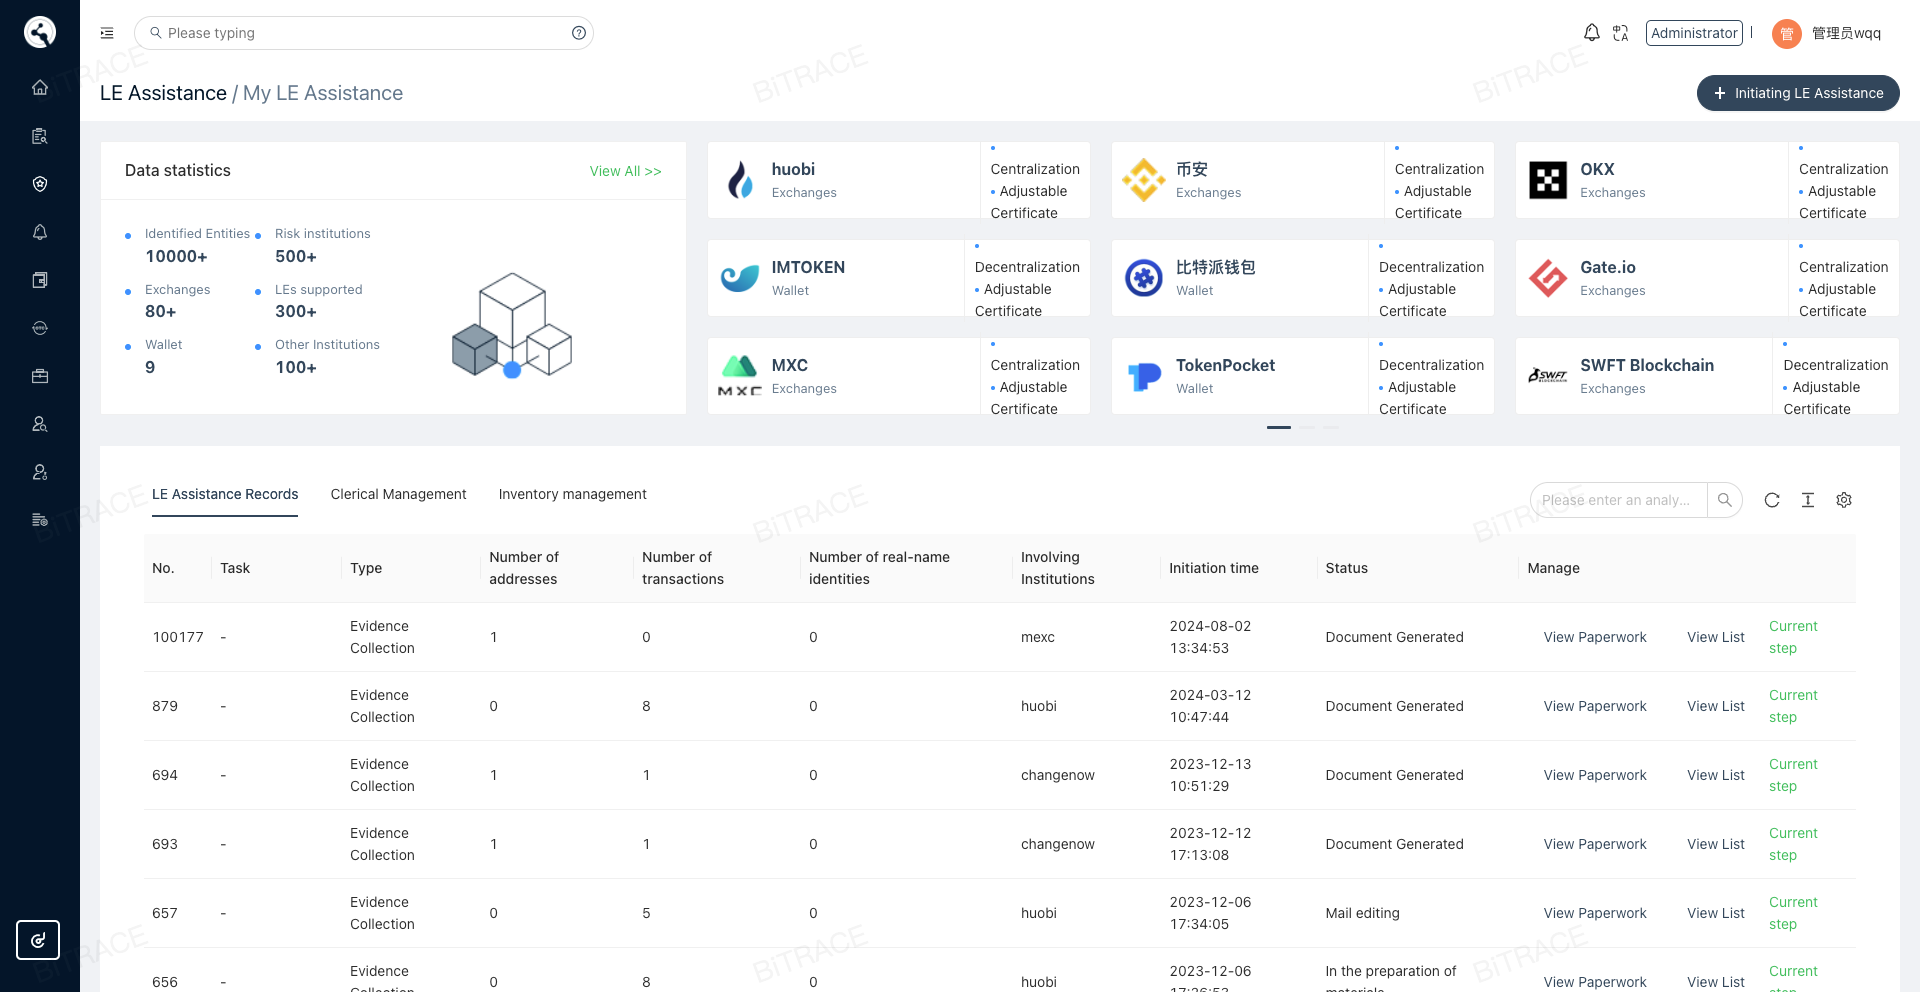Open the MXC exchange card
Image resolution: width=1920 pixels, height=992 pixels.
click(899, 376)
